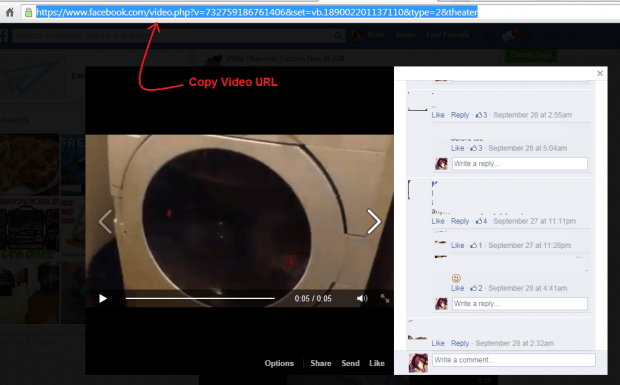Go to the next video arrow

(374, 221)
